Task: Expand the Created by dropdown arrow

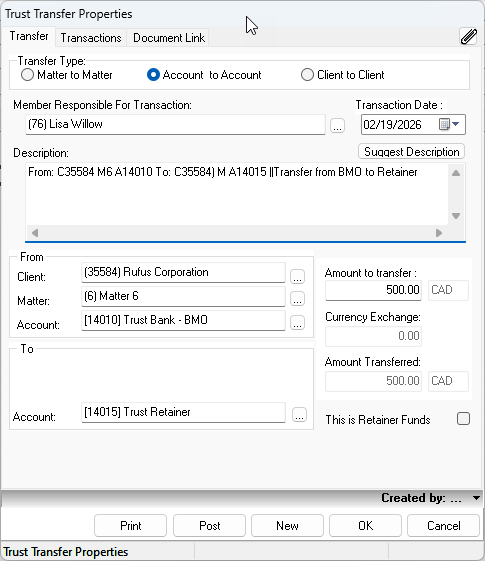Action: pyautogui.click(x=476, y=498)
